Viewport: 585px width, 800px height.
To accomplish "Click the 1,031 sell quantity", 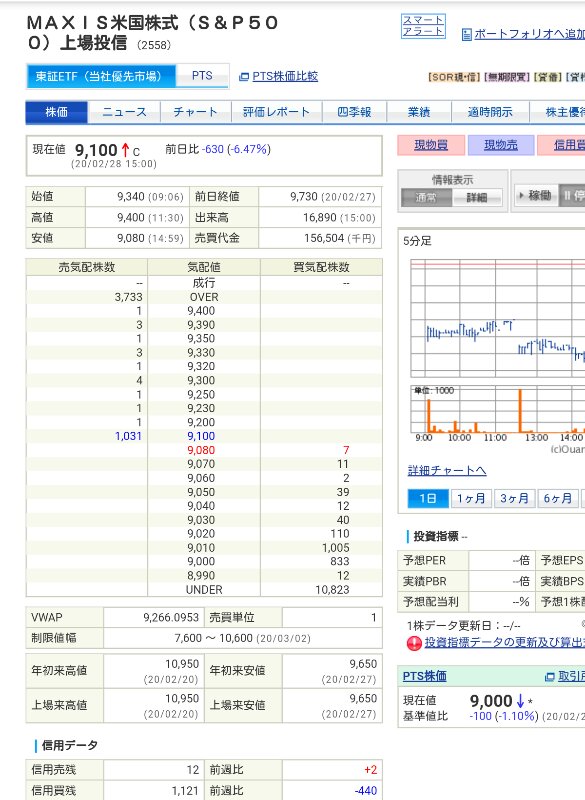I will 128,436.
